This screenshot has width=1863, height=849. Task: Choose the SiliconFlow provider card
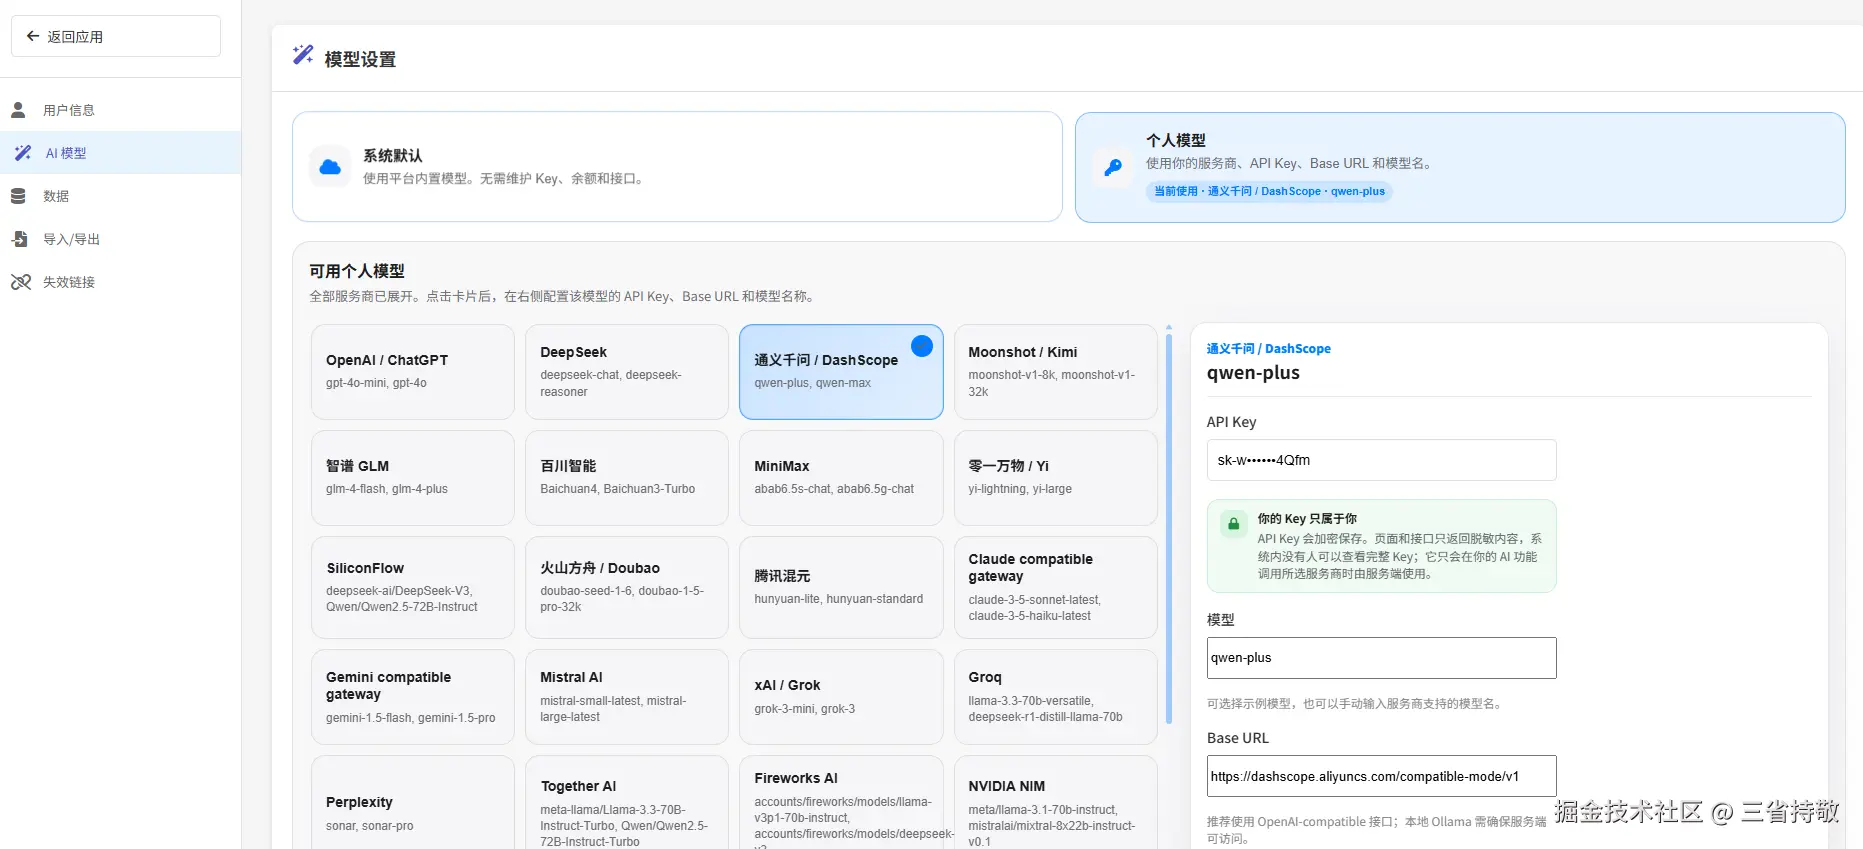coord(413,588)
